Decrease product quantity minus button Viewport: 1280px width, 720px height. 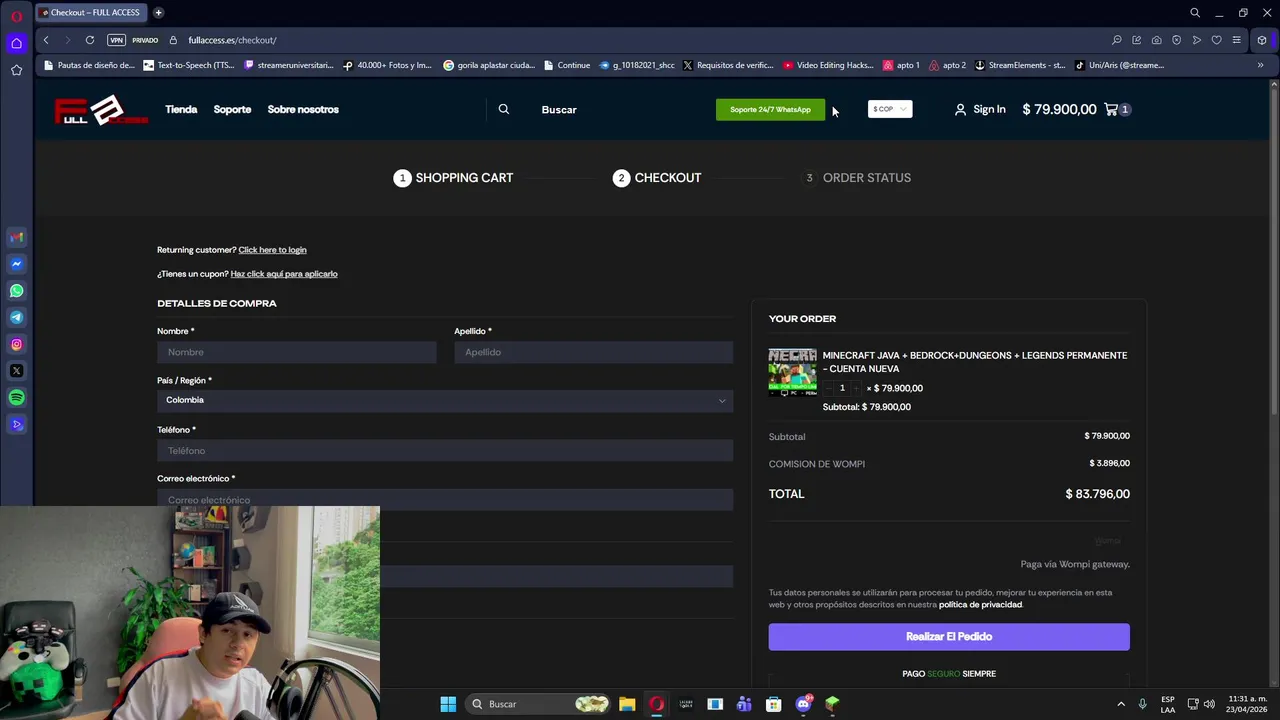pos(829,388)
